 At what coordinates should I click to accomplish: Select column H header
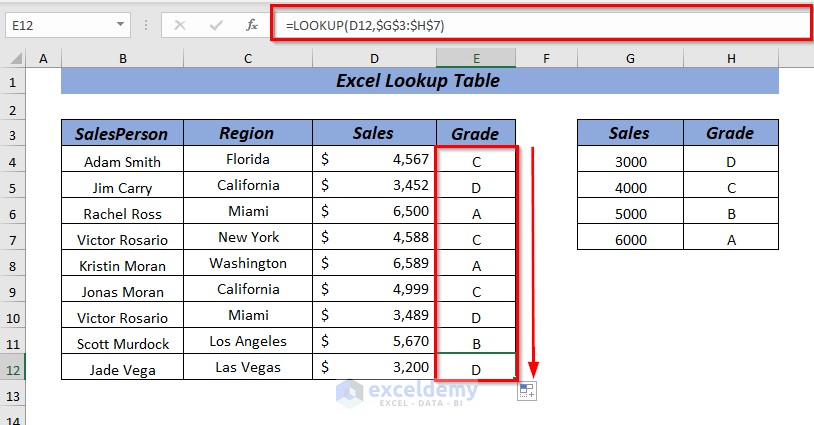[731, 59]
